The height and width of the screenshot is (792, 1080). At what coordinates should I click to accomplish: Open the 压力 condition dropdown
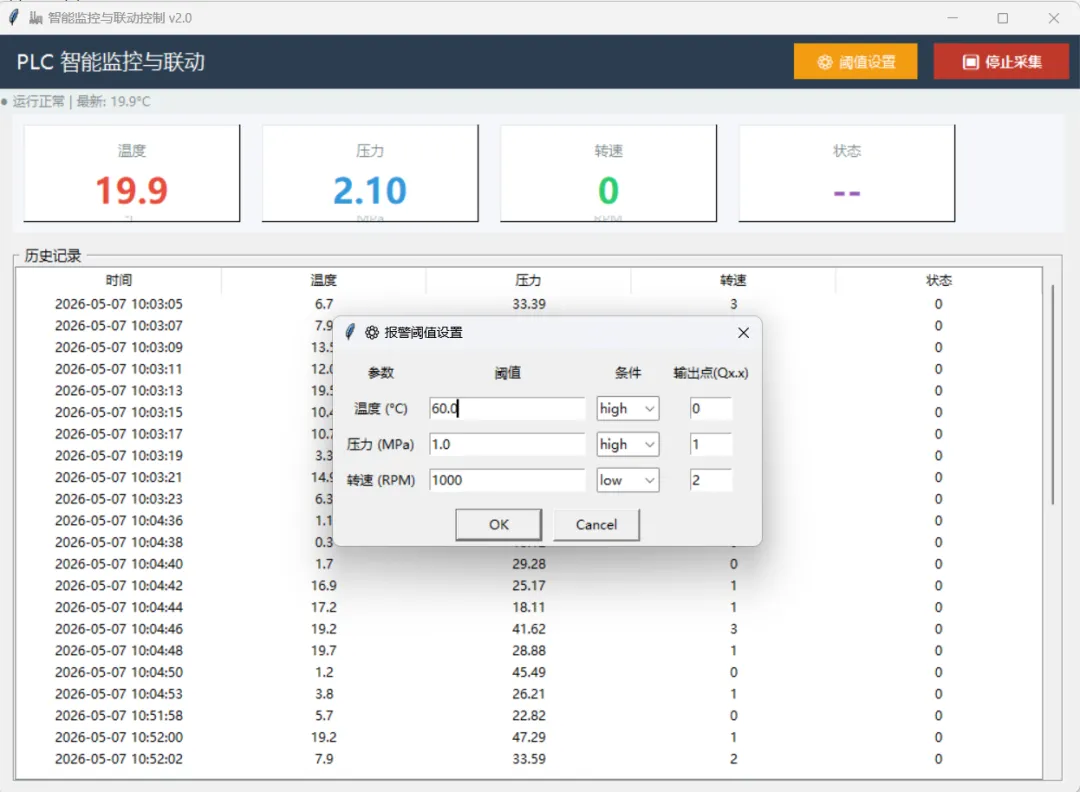[x=627, y=444]
